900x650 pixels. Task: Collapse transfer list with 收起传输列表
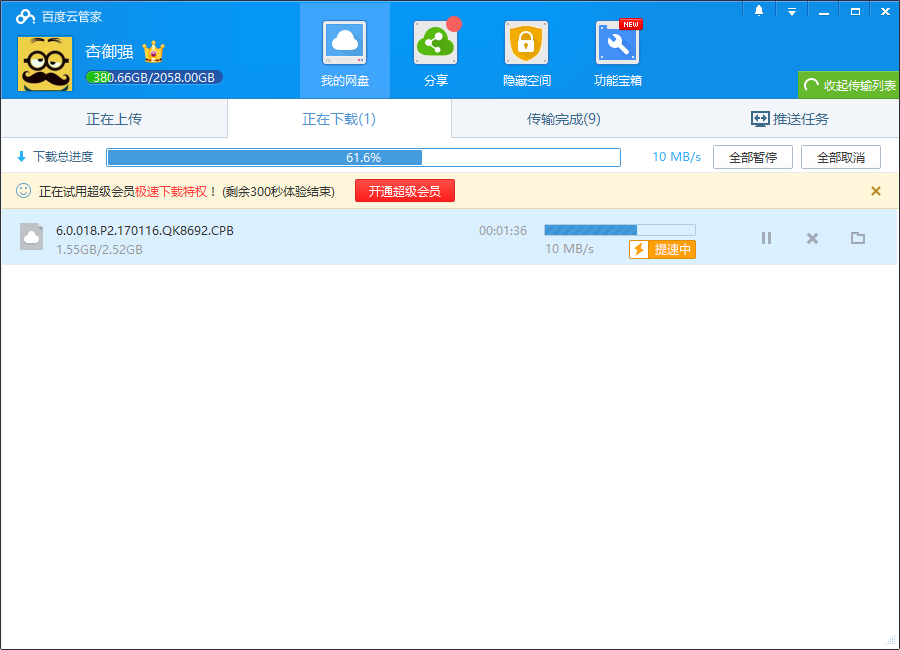(x=848, y=86)
